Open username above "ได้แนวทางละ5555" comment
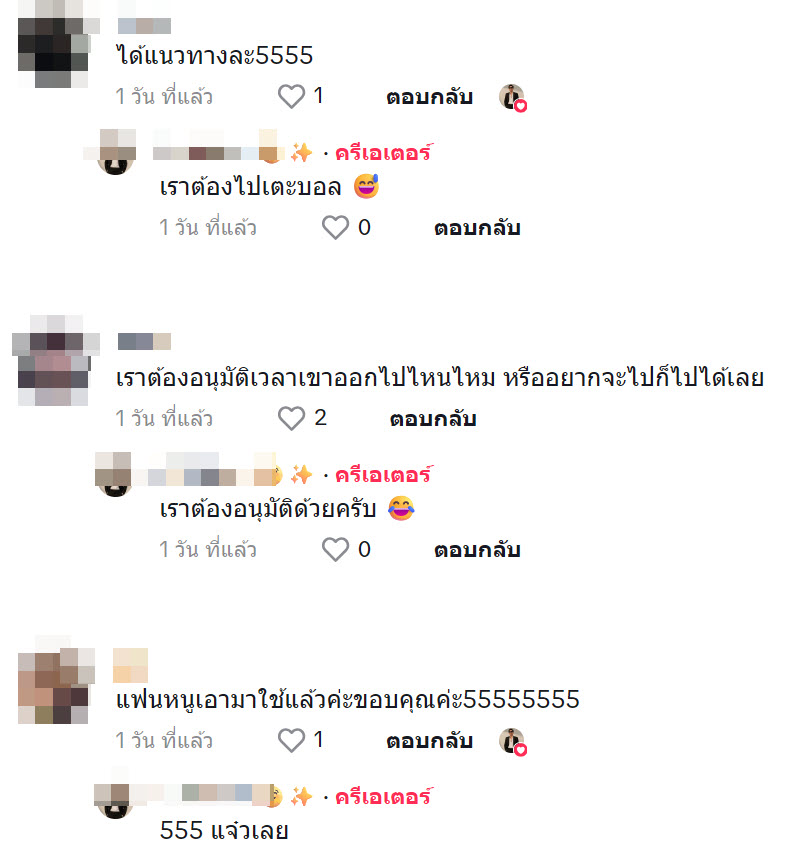 (144, 26)
